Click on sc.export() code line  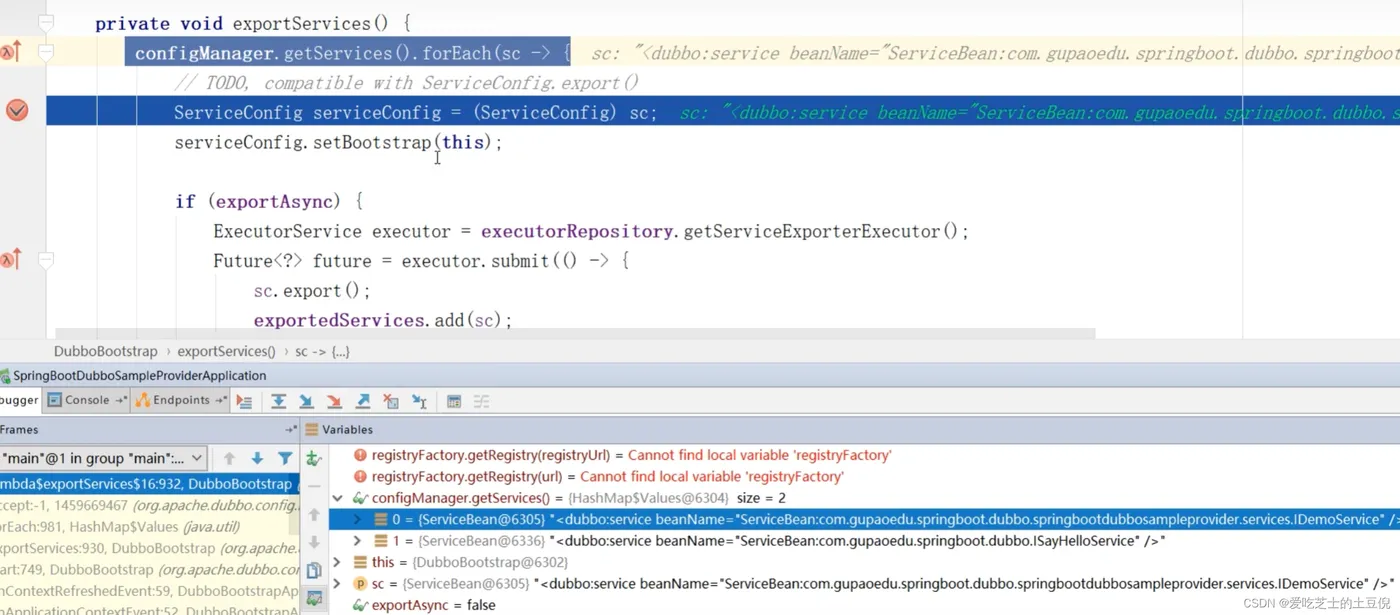point(312,291)
